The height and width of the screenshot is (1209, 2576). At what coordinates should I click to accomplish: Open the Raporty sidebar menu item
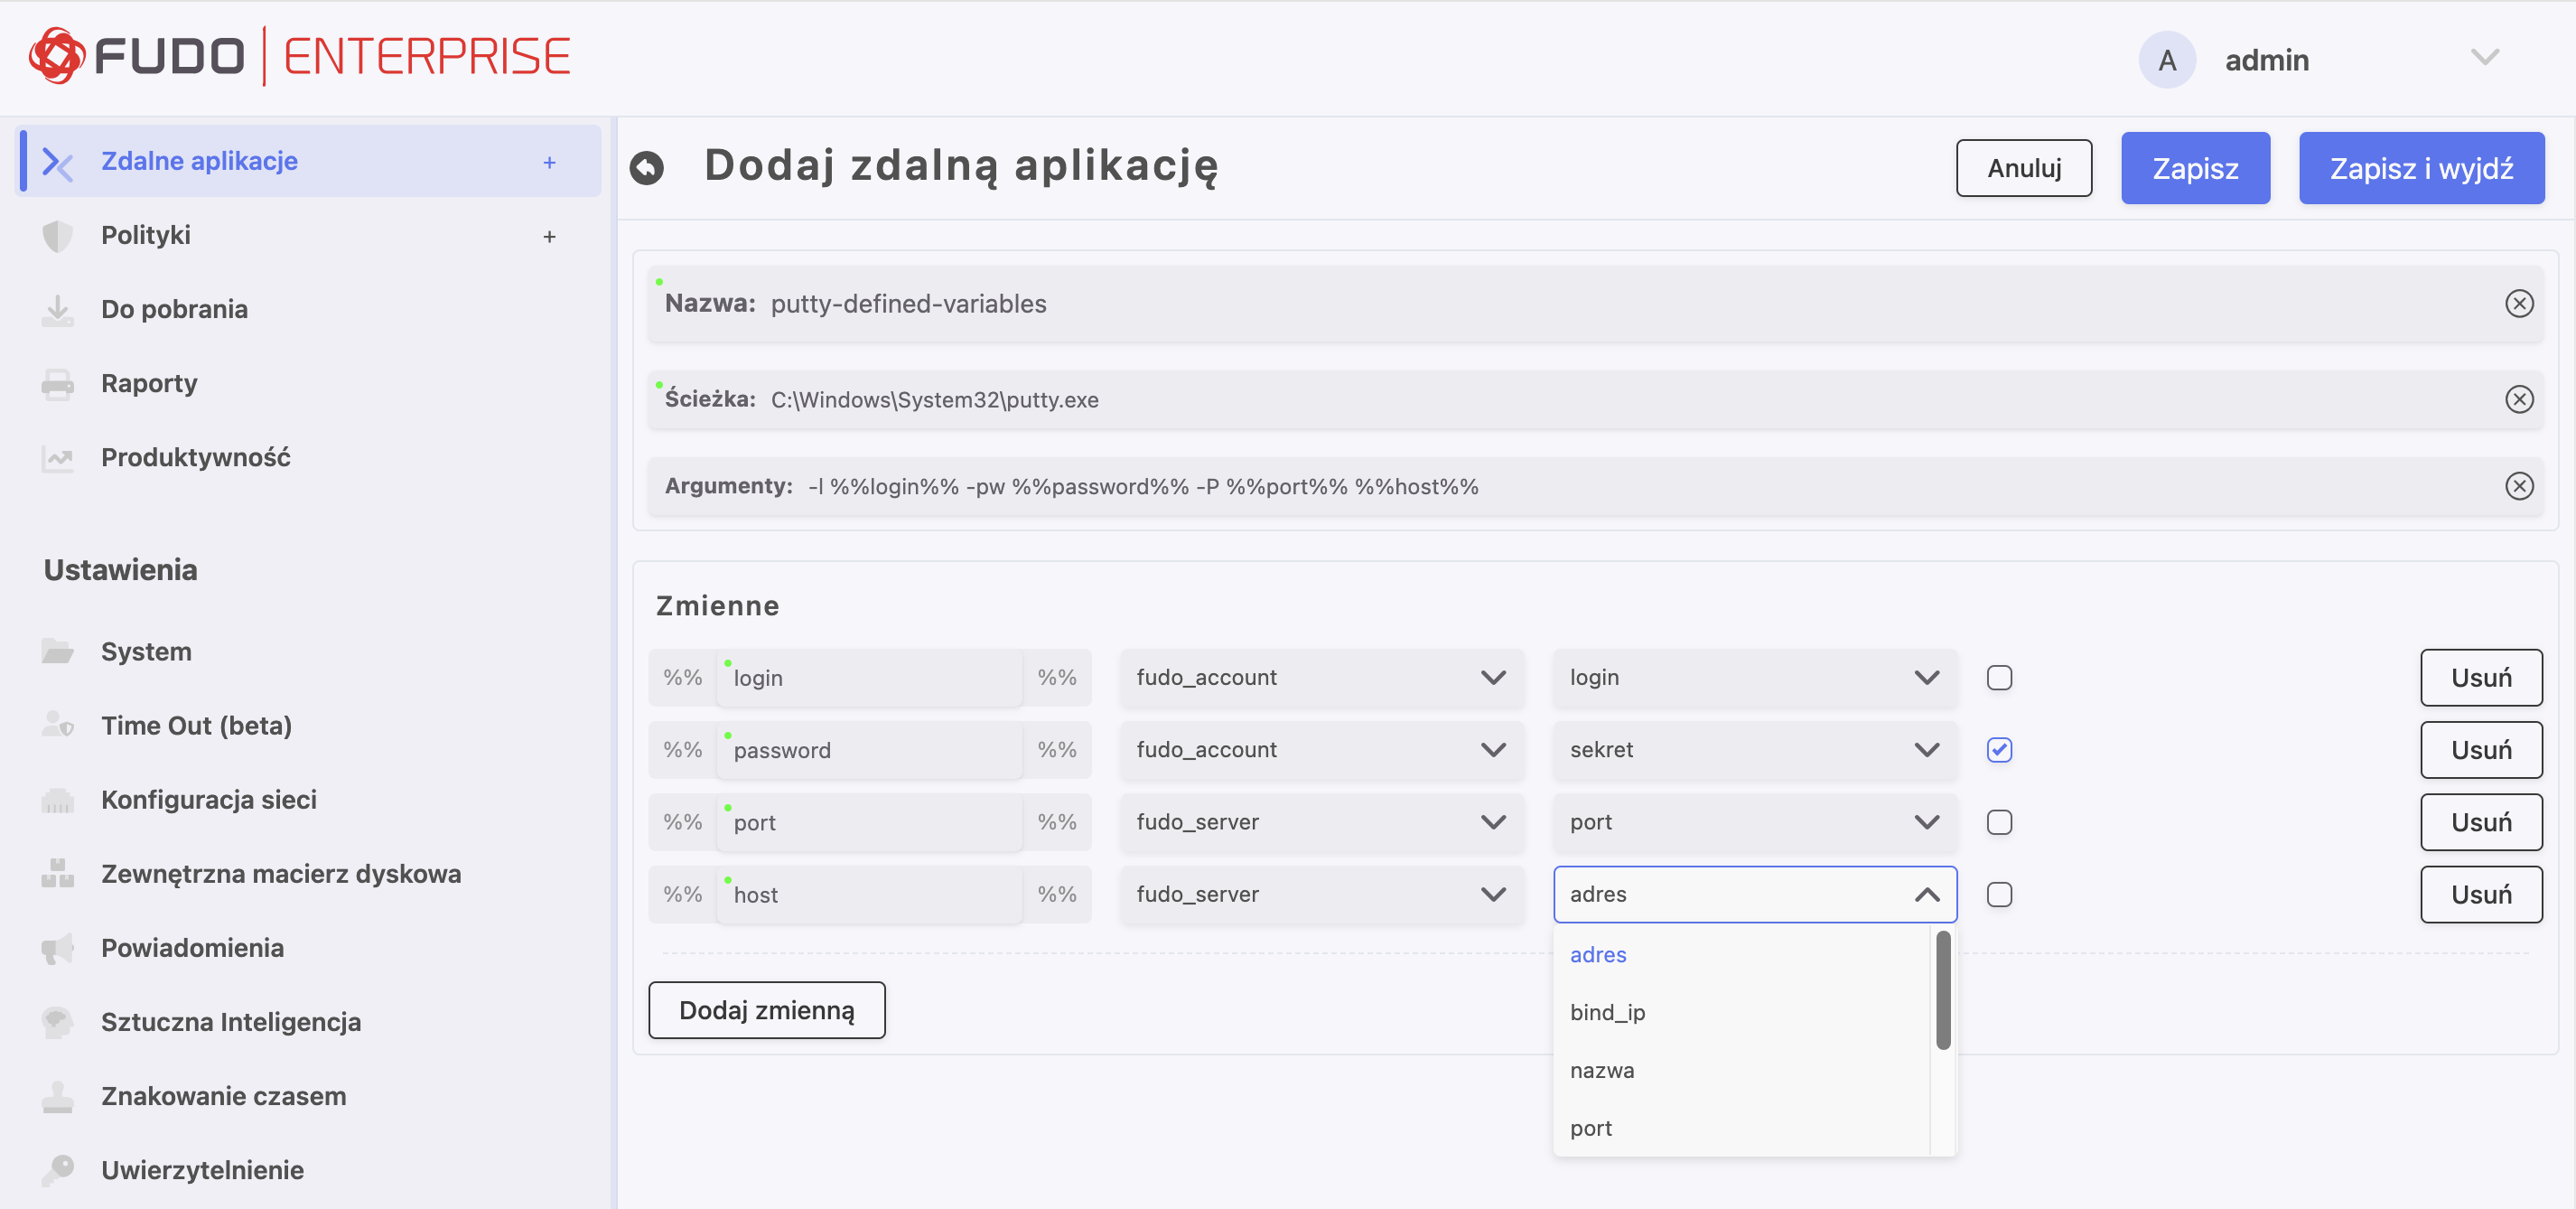149,383
